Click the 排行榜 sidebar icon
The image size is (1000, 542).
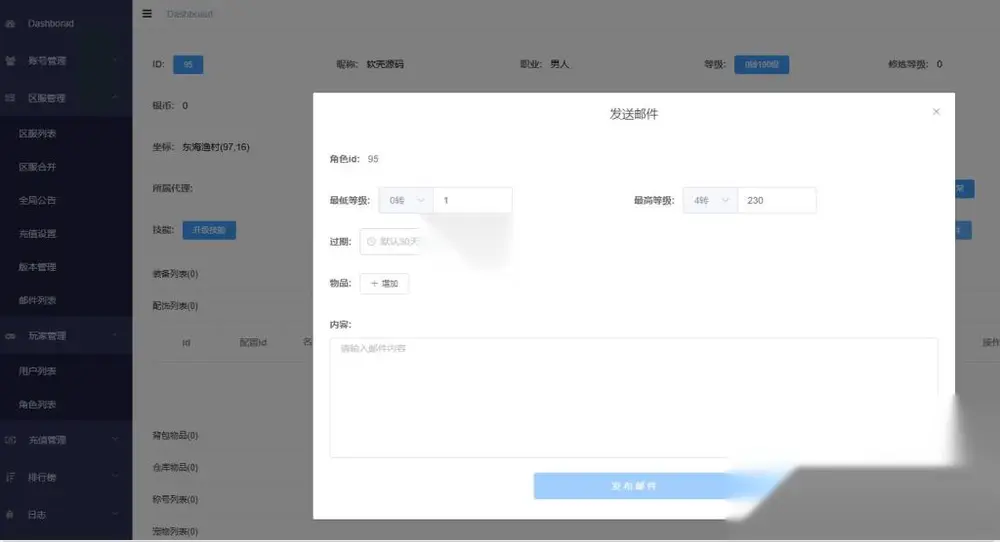[10, 477]
